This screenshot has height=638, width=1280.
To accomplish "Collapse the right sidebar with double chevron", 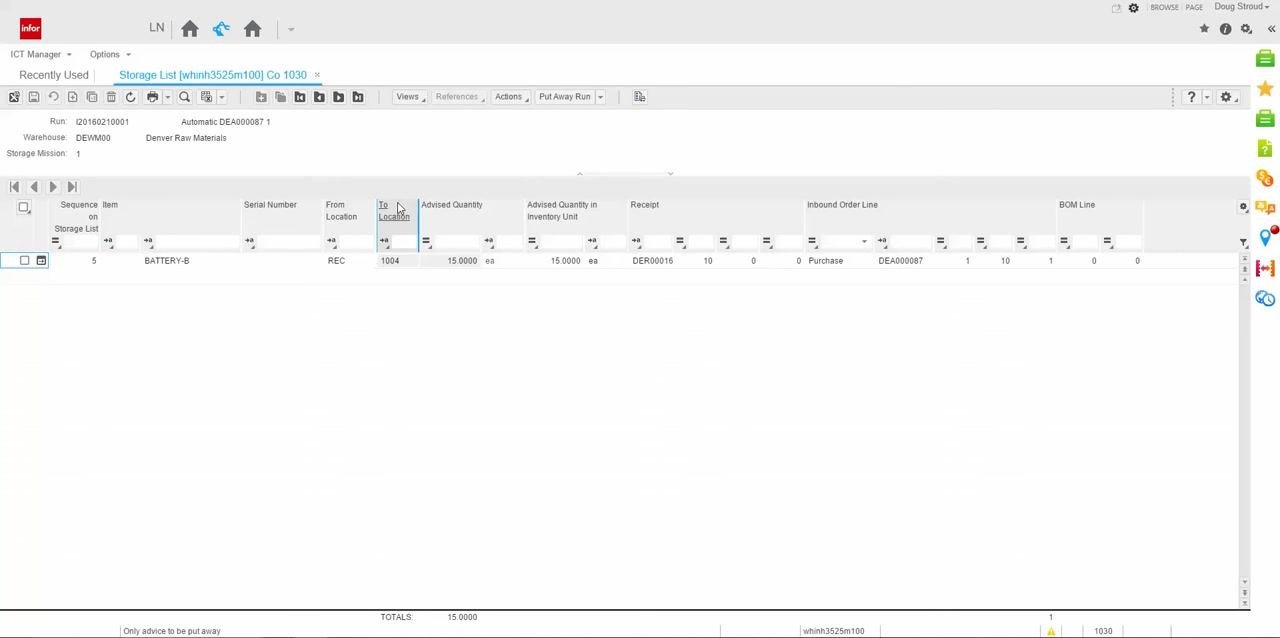I will tap(1271, 29).
